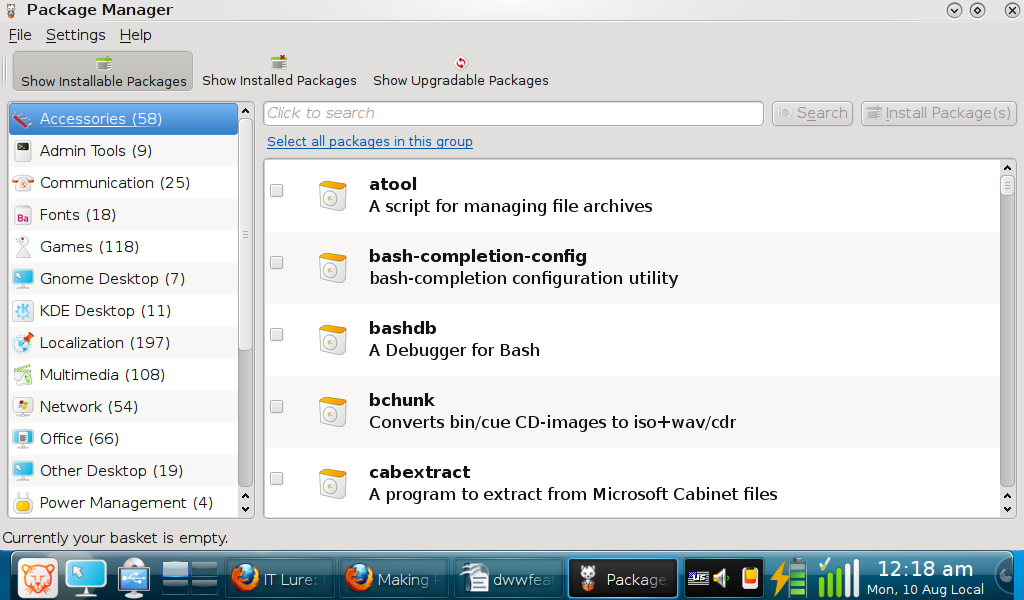Click the Search button
The width and height of the screenshot is (1024, 600).
click(x=812, y=113)
